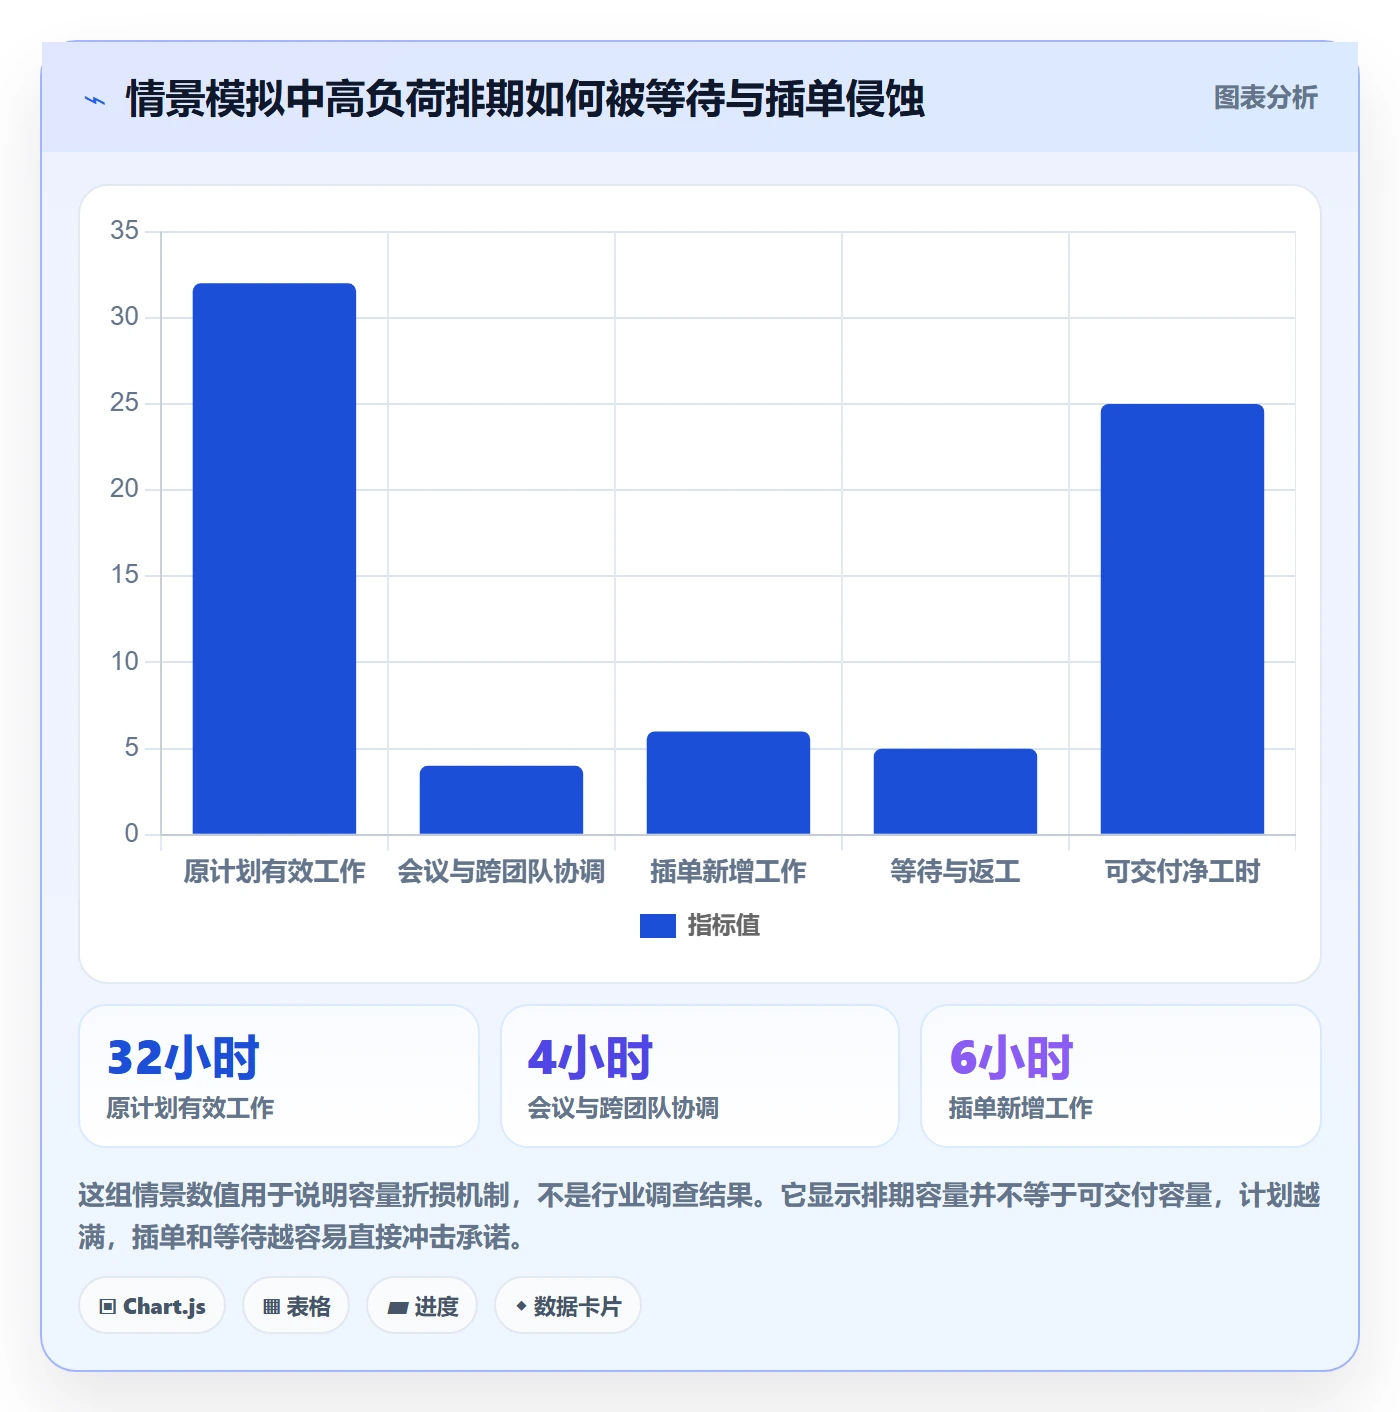The height and width of the screenshot is (1412, 1400).
Task: Click the x-axis label 会议与跨团队协调
Action: pos(501,872)
